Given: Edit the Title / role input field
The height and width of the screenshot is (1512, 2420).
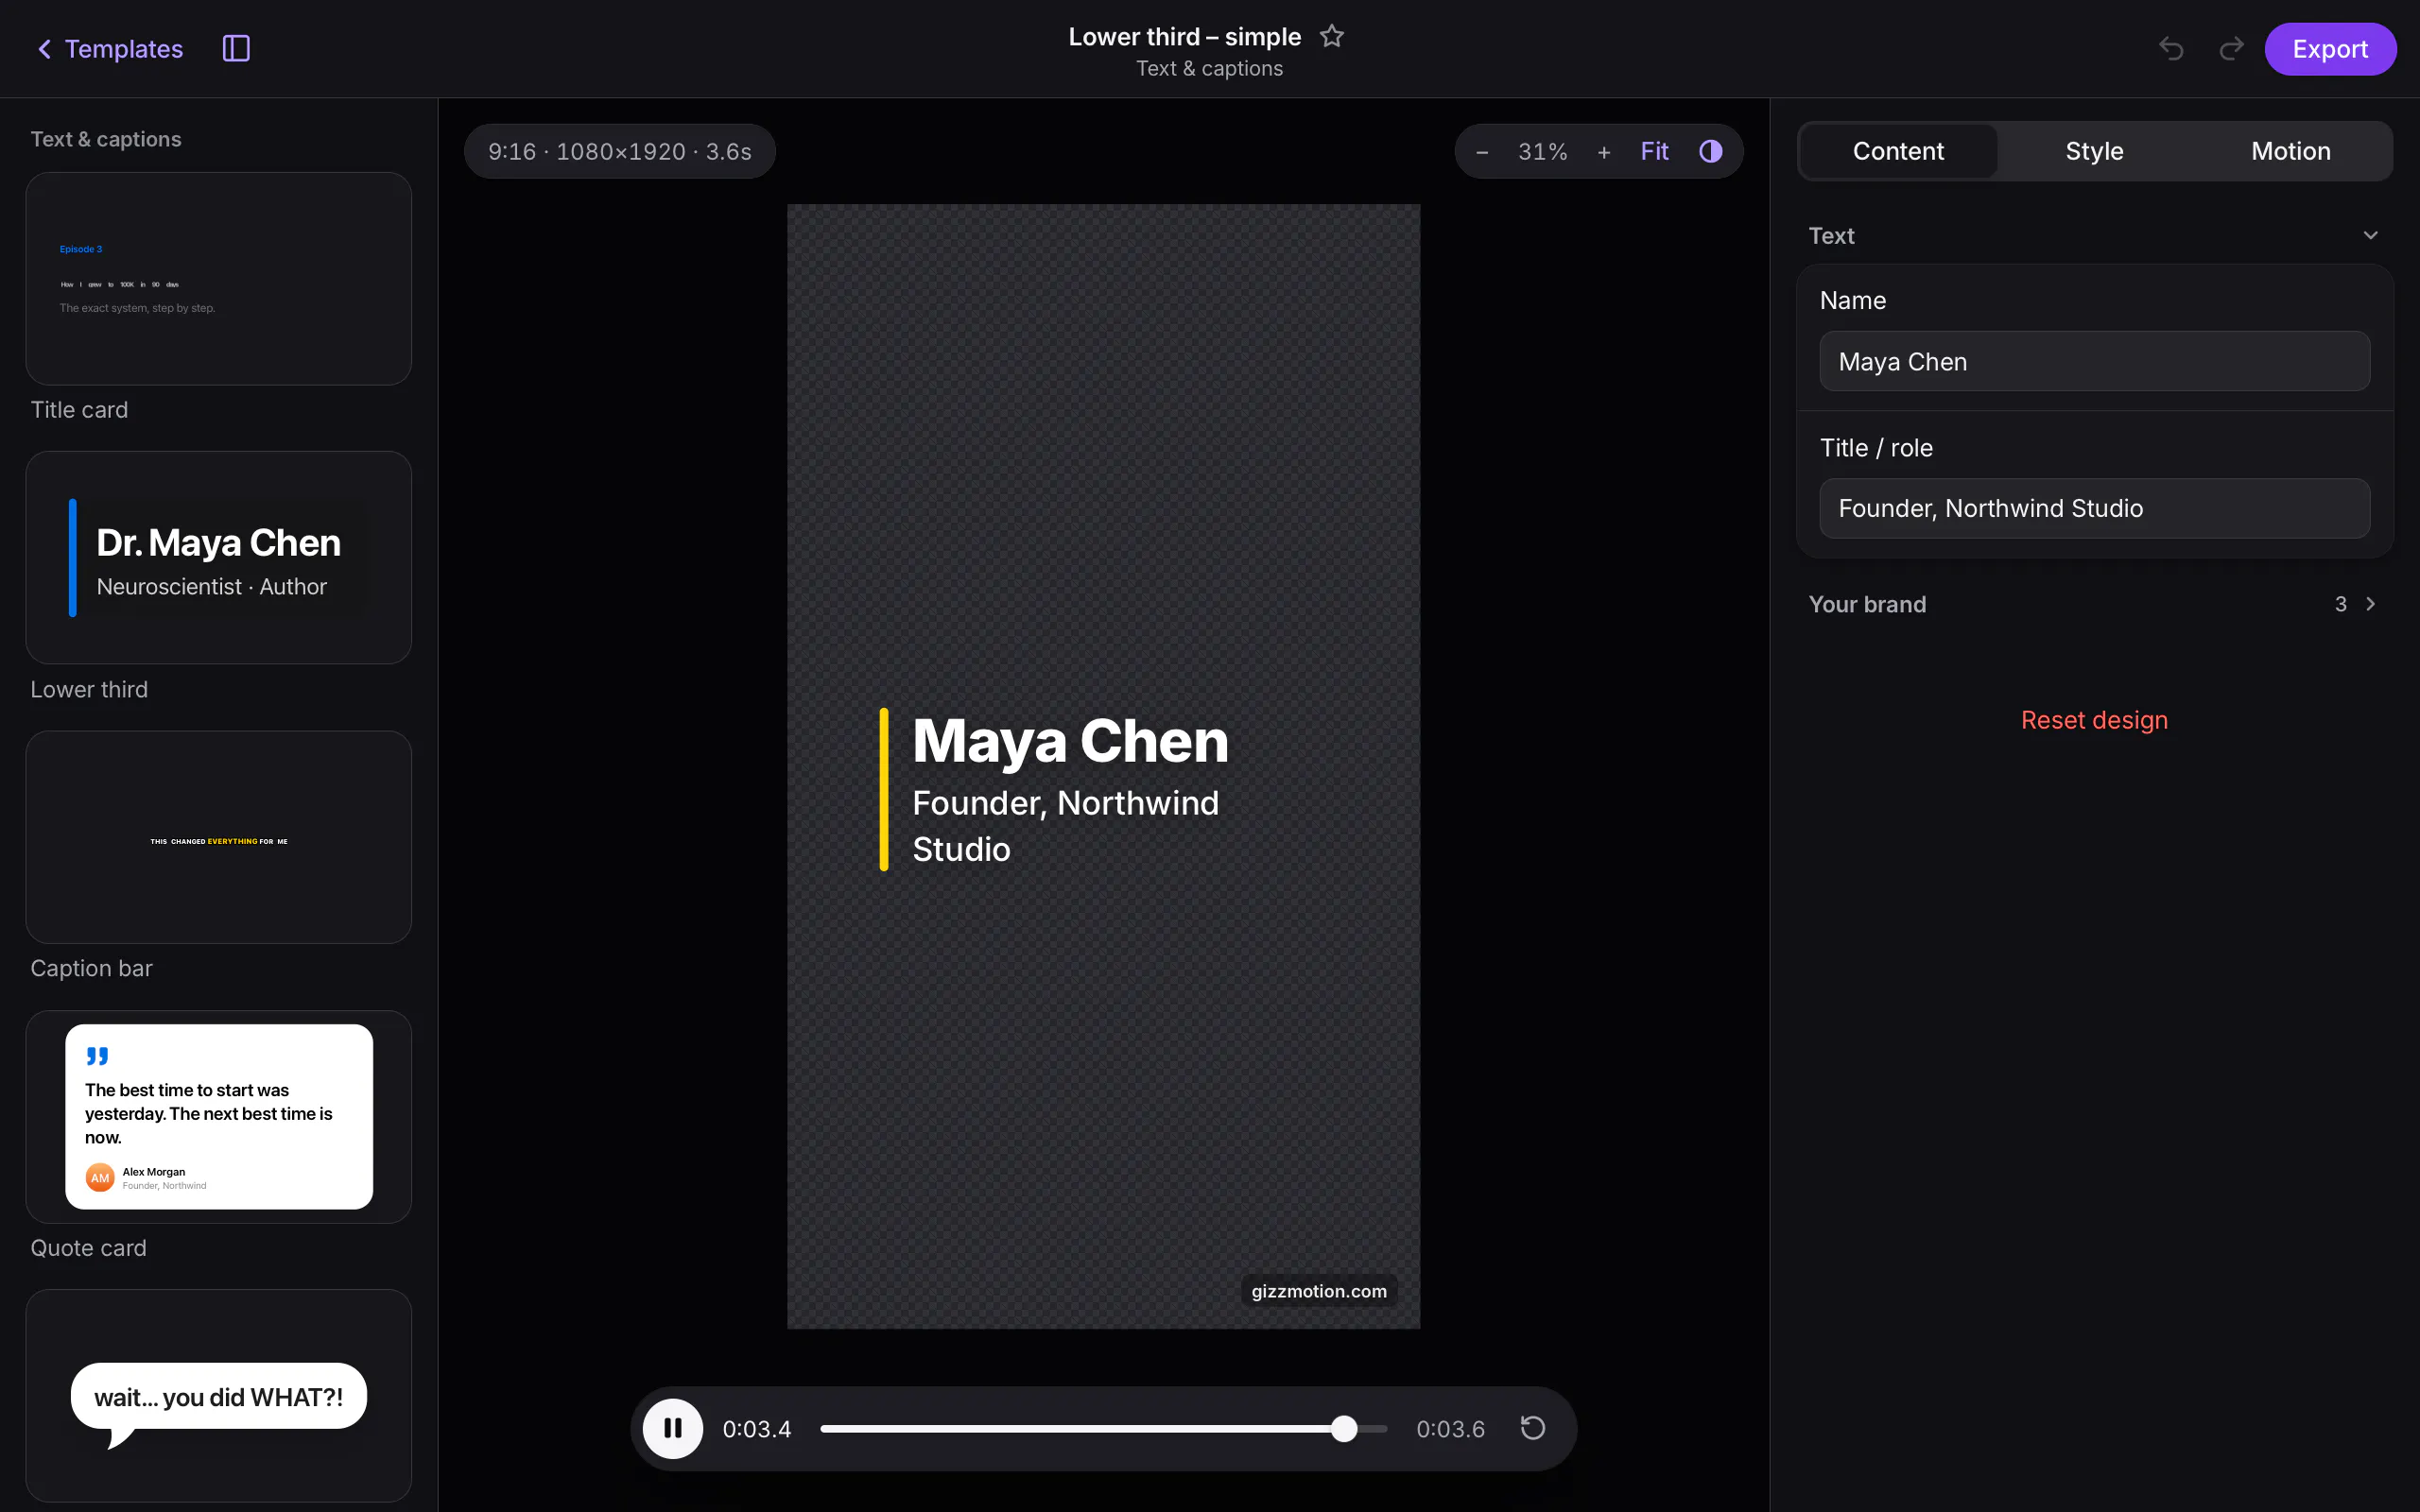Looking at the screenshot, I should pyautogui.click(x=2094, y=508).
